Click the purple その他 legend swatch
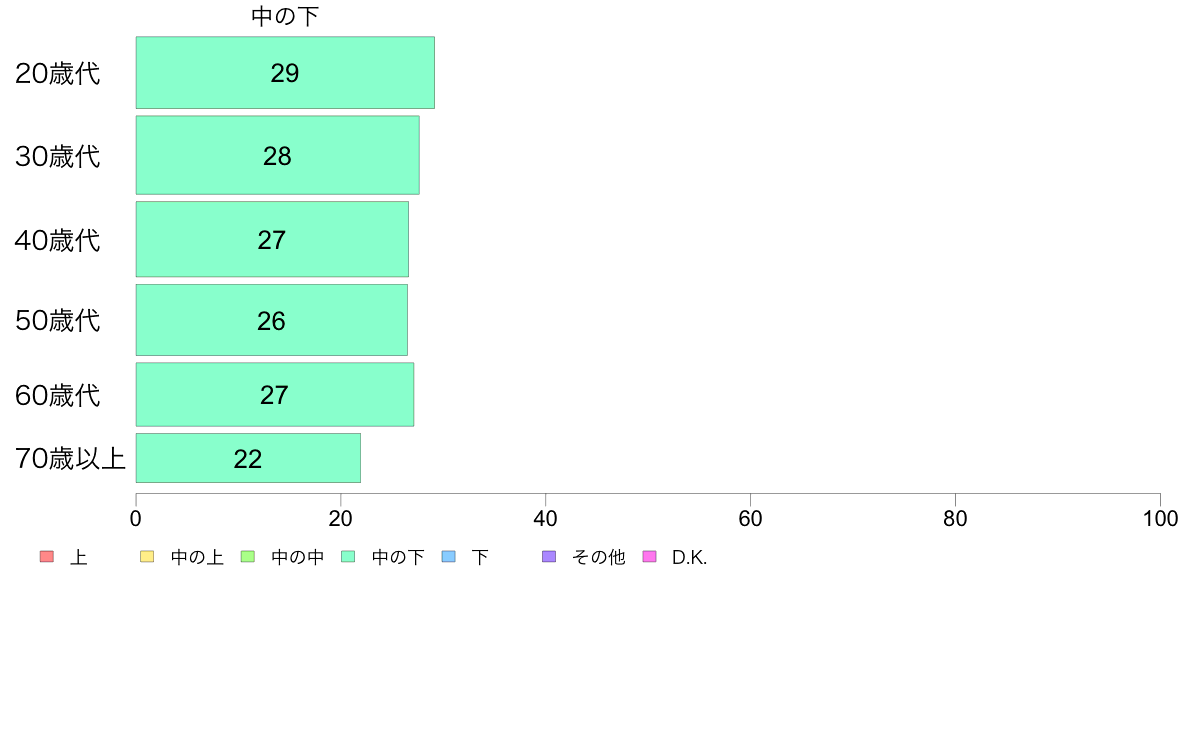 [x=549, y=557]
